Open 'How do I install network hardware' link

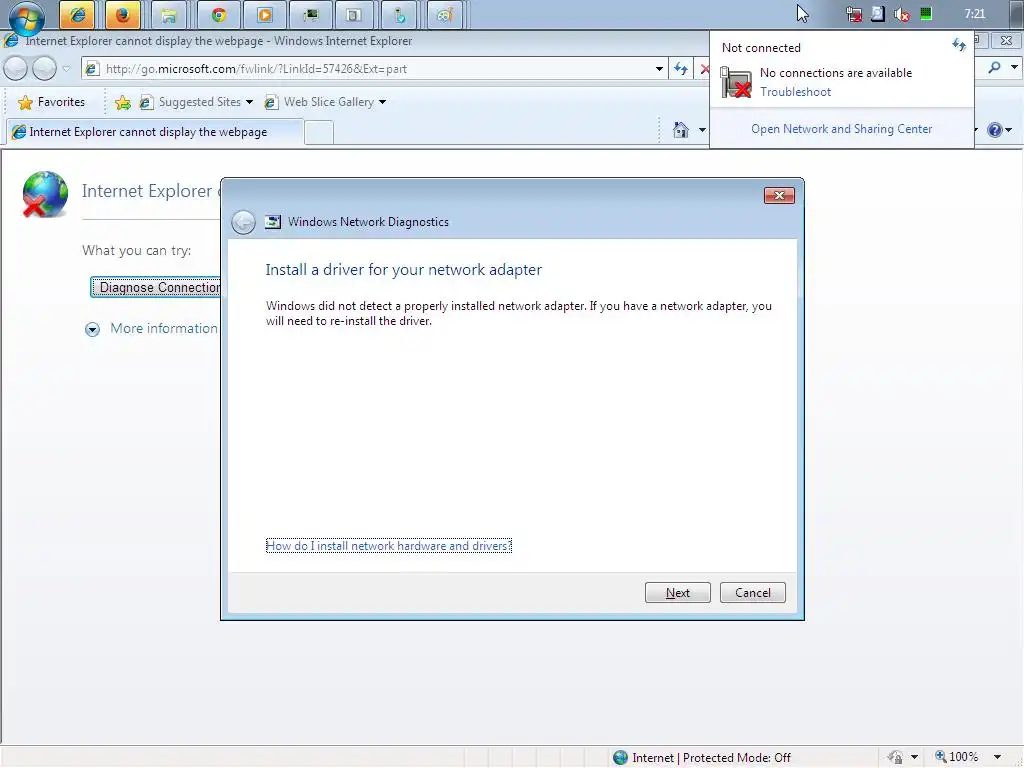coord(389,546)
